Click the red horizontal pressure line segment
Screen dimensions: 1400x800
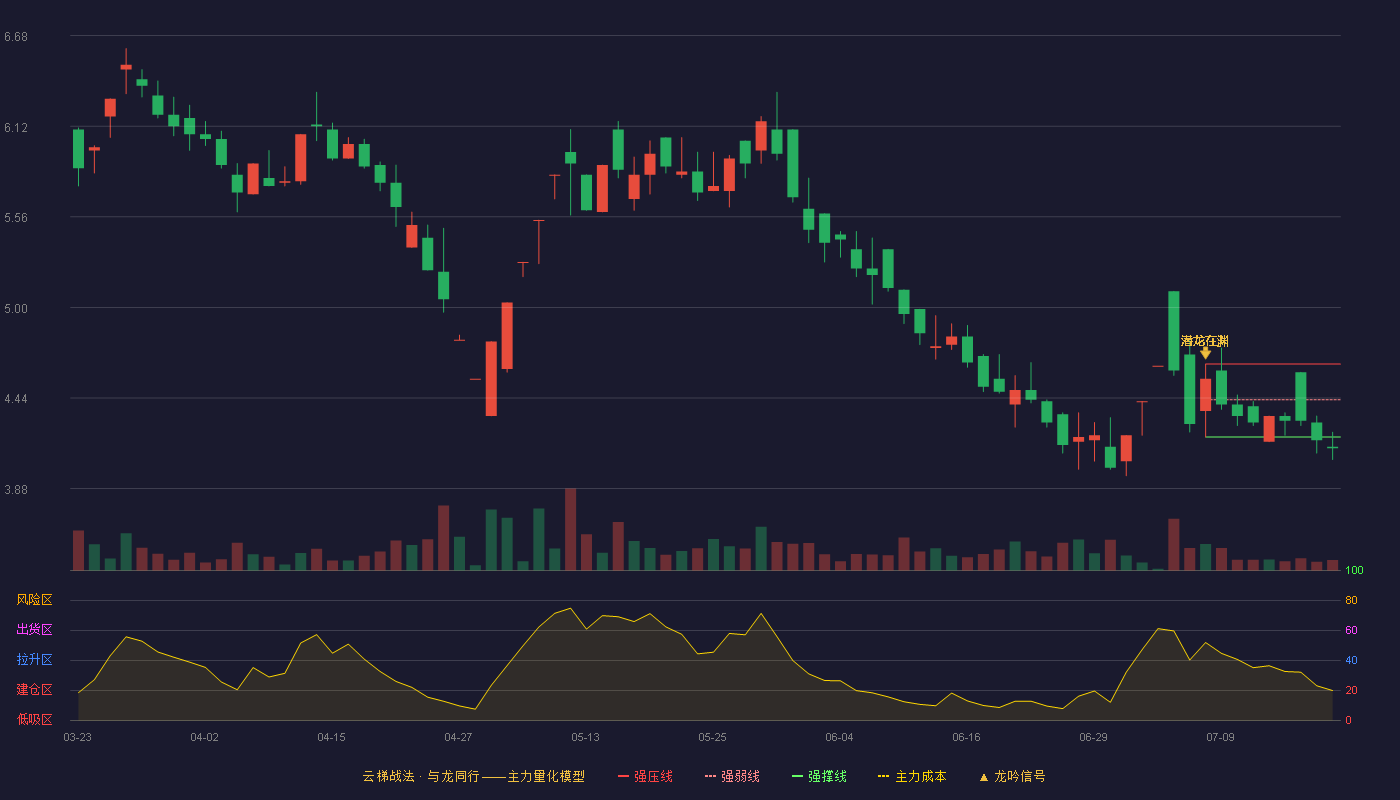[x=1272, y=364]
